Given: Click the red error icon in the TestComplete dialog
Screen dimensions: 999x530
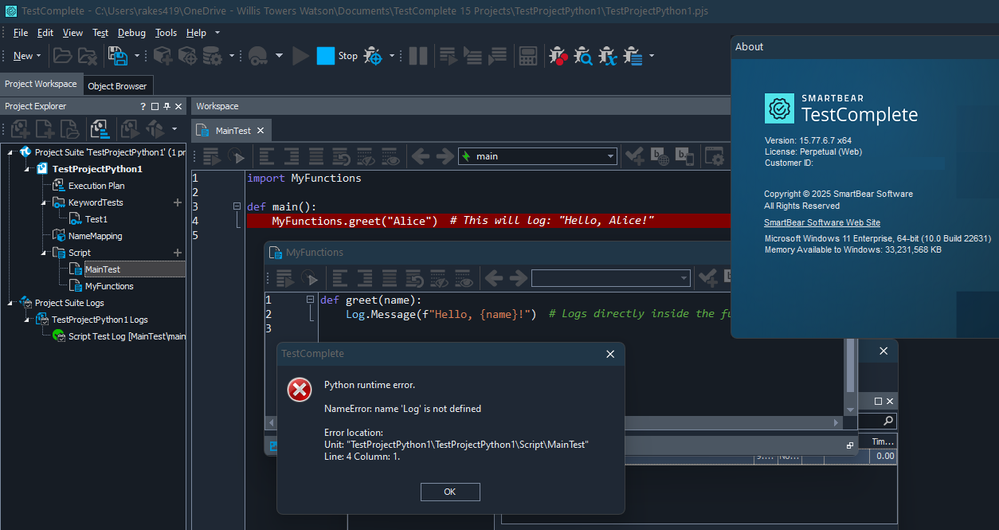Looking at the screenshot, I should 299,389.
